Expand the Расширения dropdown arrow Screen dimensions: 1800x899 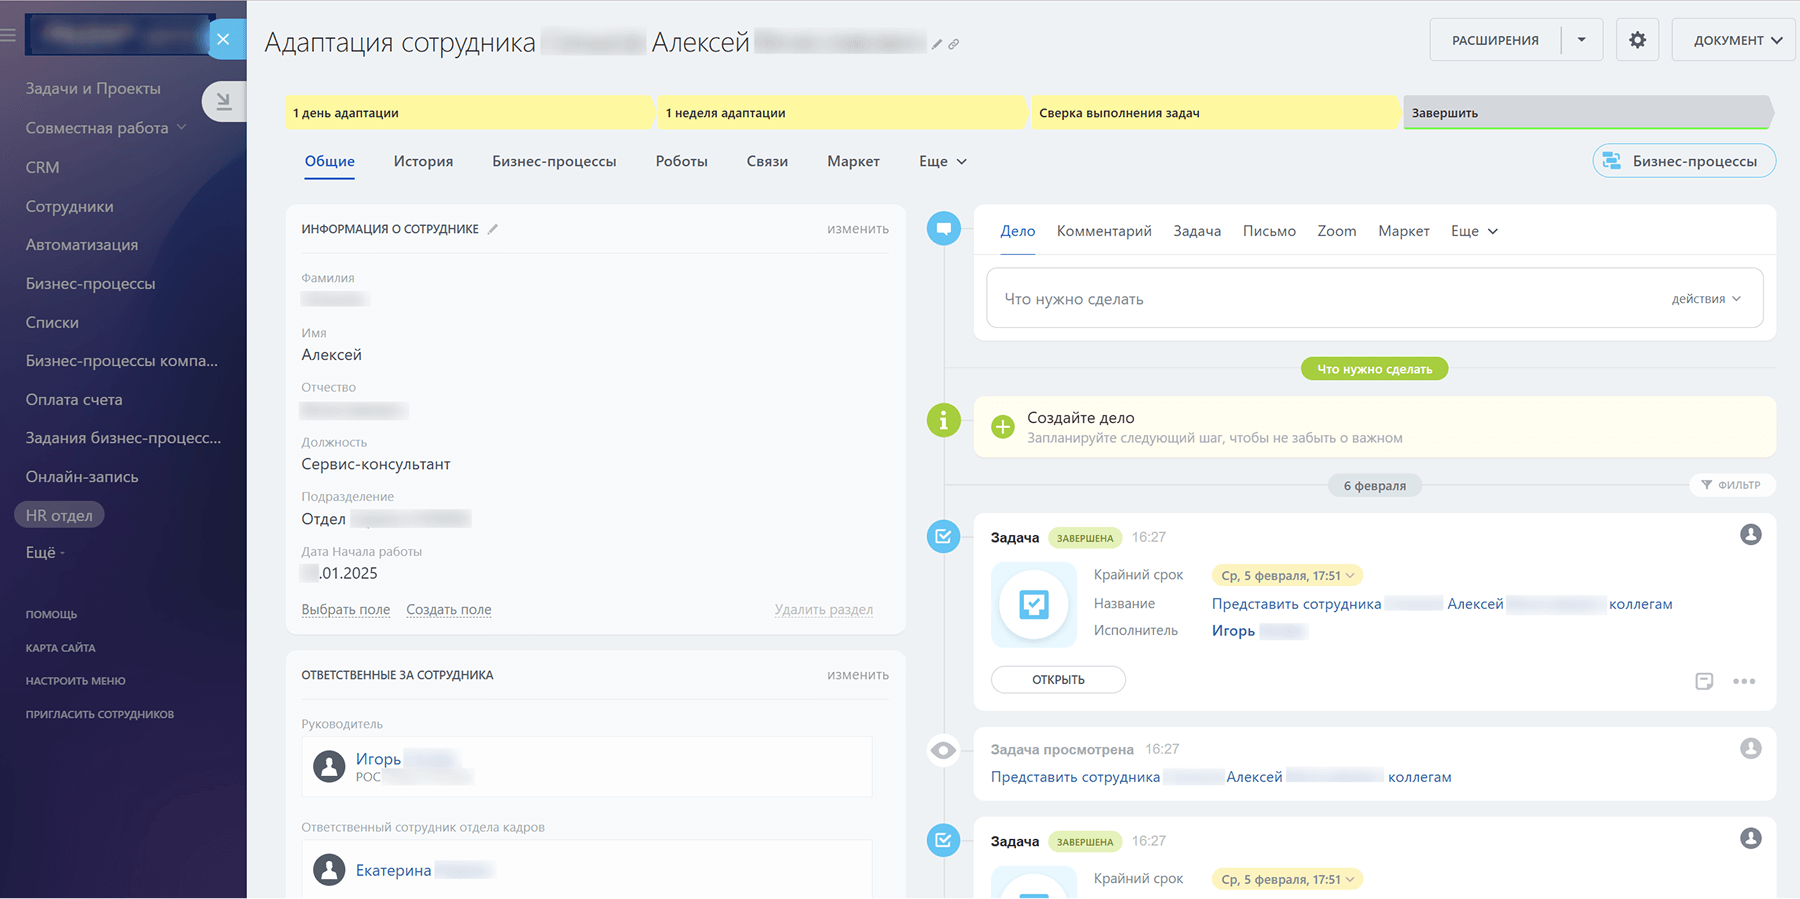[1581, 40]
